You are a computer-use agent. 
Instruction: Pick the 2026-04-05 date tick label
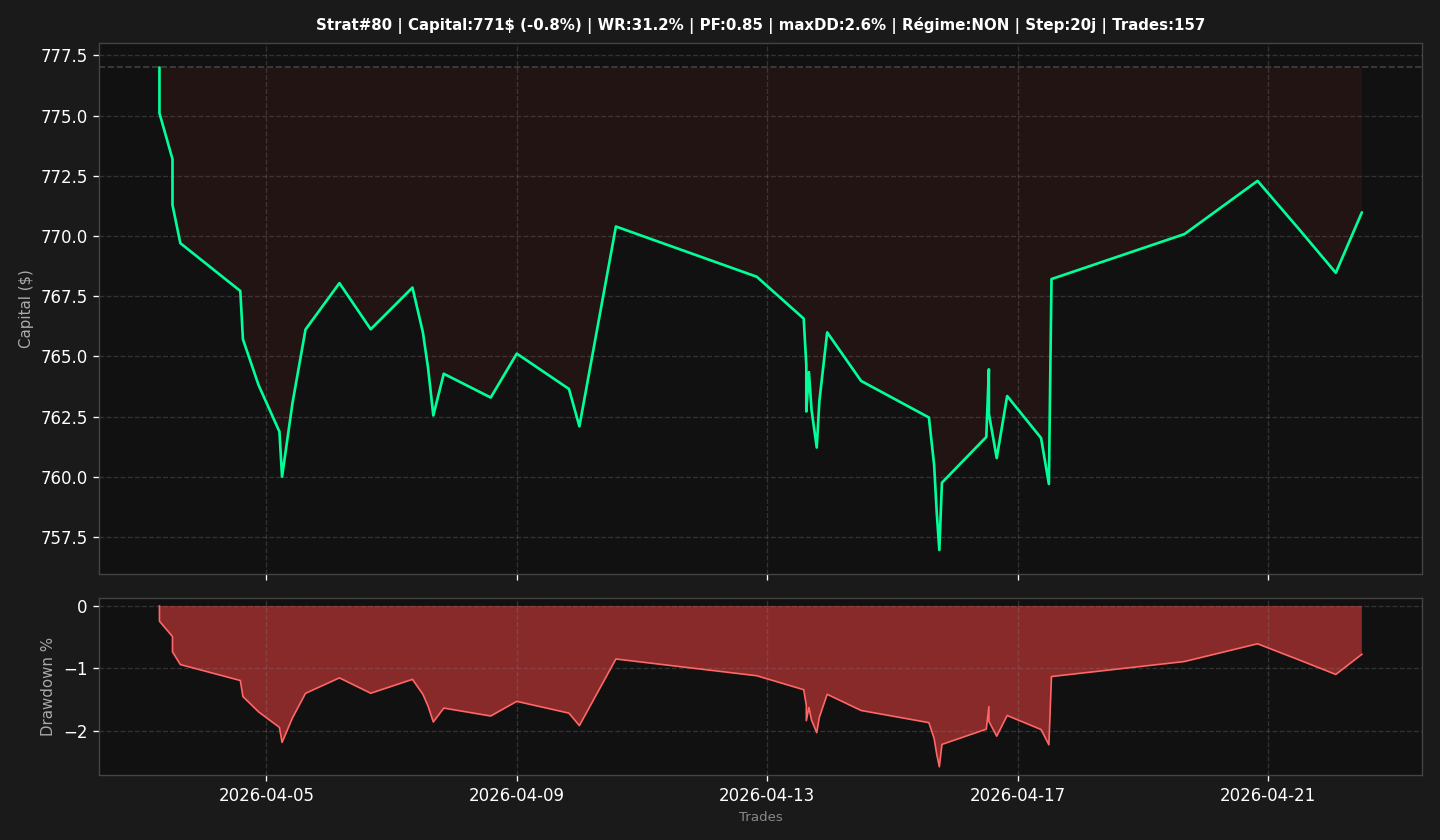(x=266, y=796)
